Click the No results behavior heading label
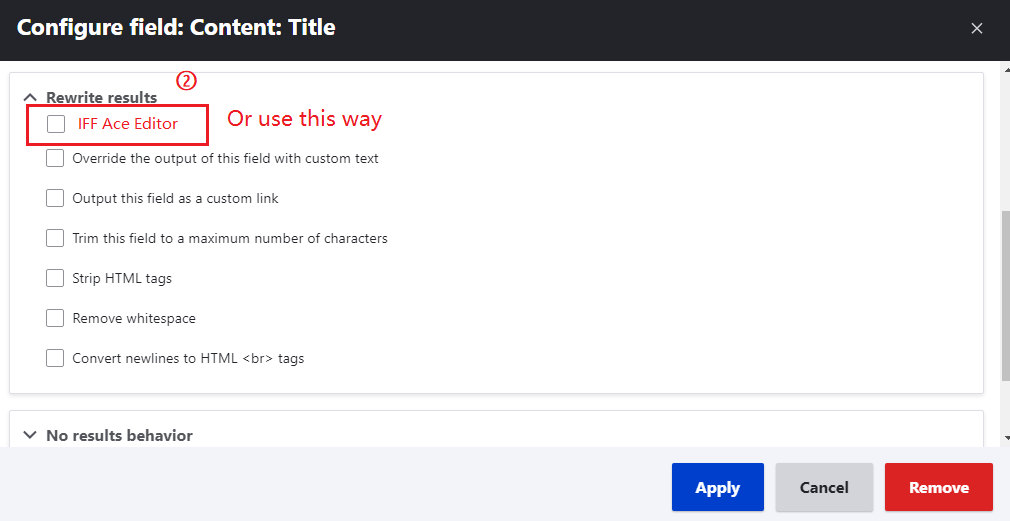 point(119,435)
